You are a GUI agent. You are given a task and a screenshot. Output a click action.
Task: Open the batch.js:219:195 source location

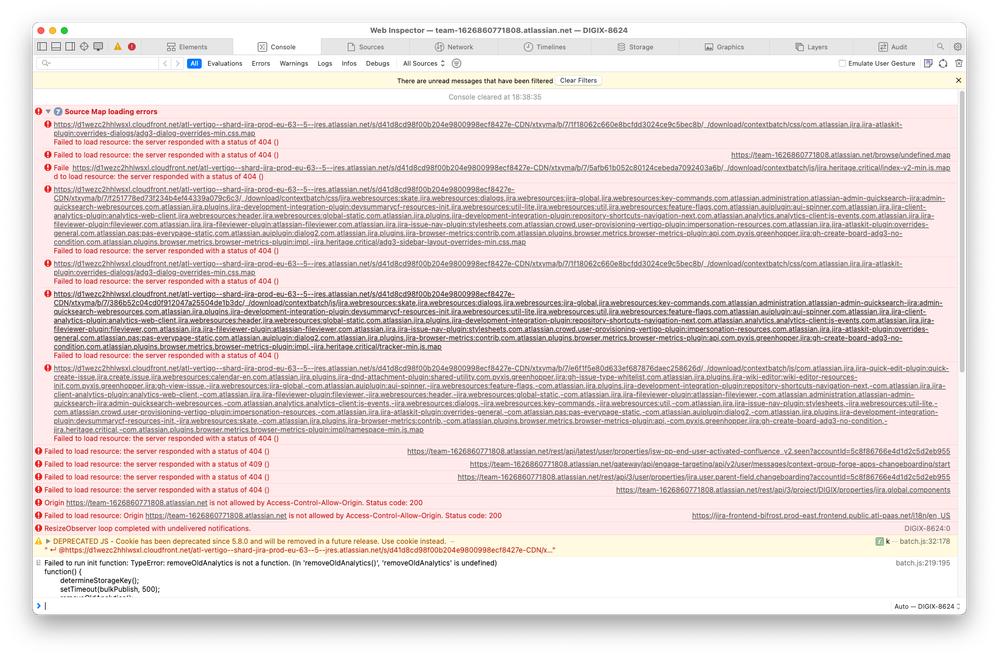click(923, 563)
